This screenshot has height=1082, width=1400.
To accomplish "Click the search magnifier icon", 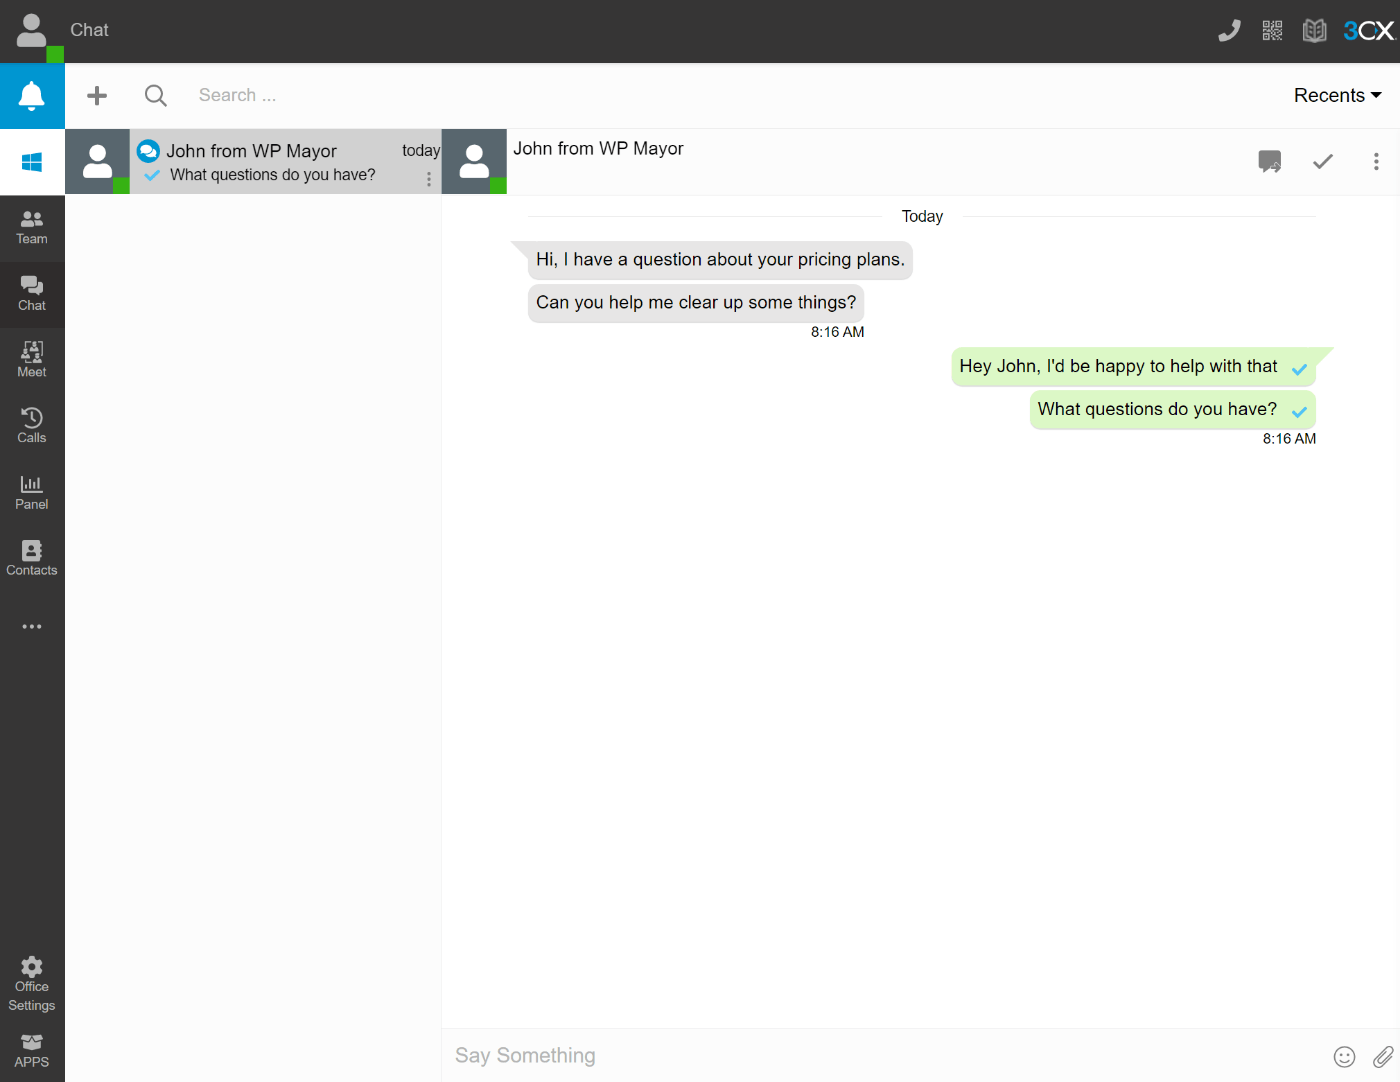I will coord(156,95).
